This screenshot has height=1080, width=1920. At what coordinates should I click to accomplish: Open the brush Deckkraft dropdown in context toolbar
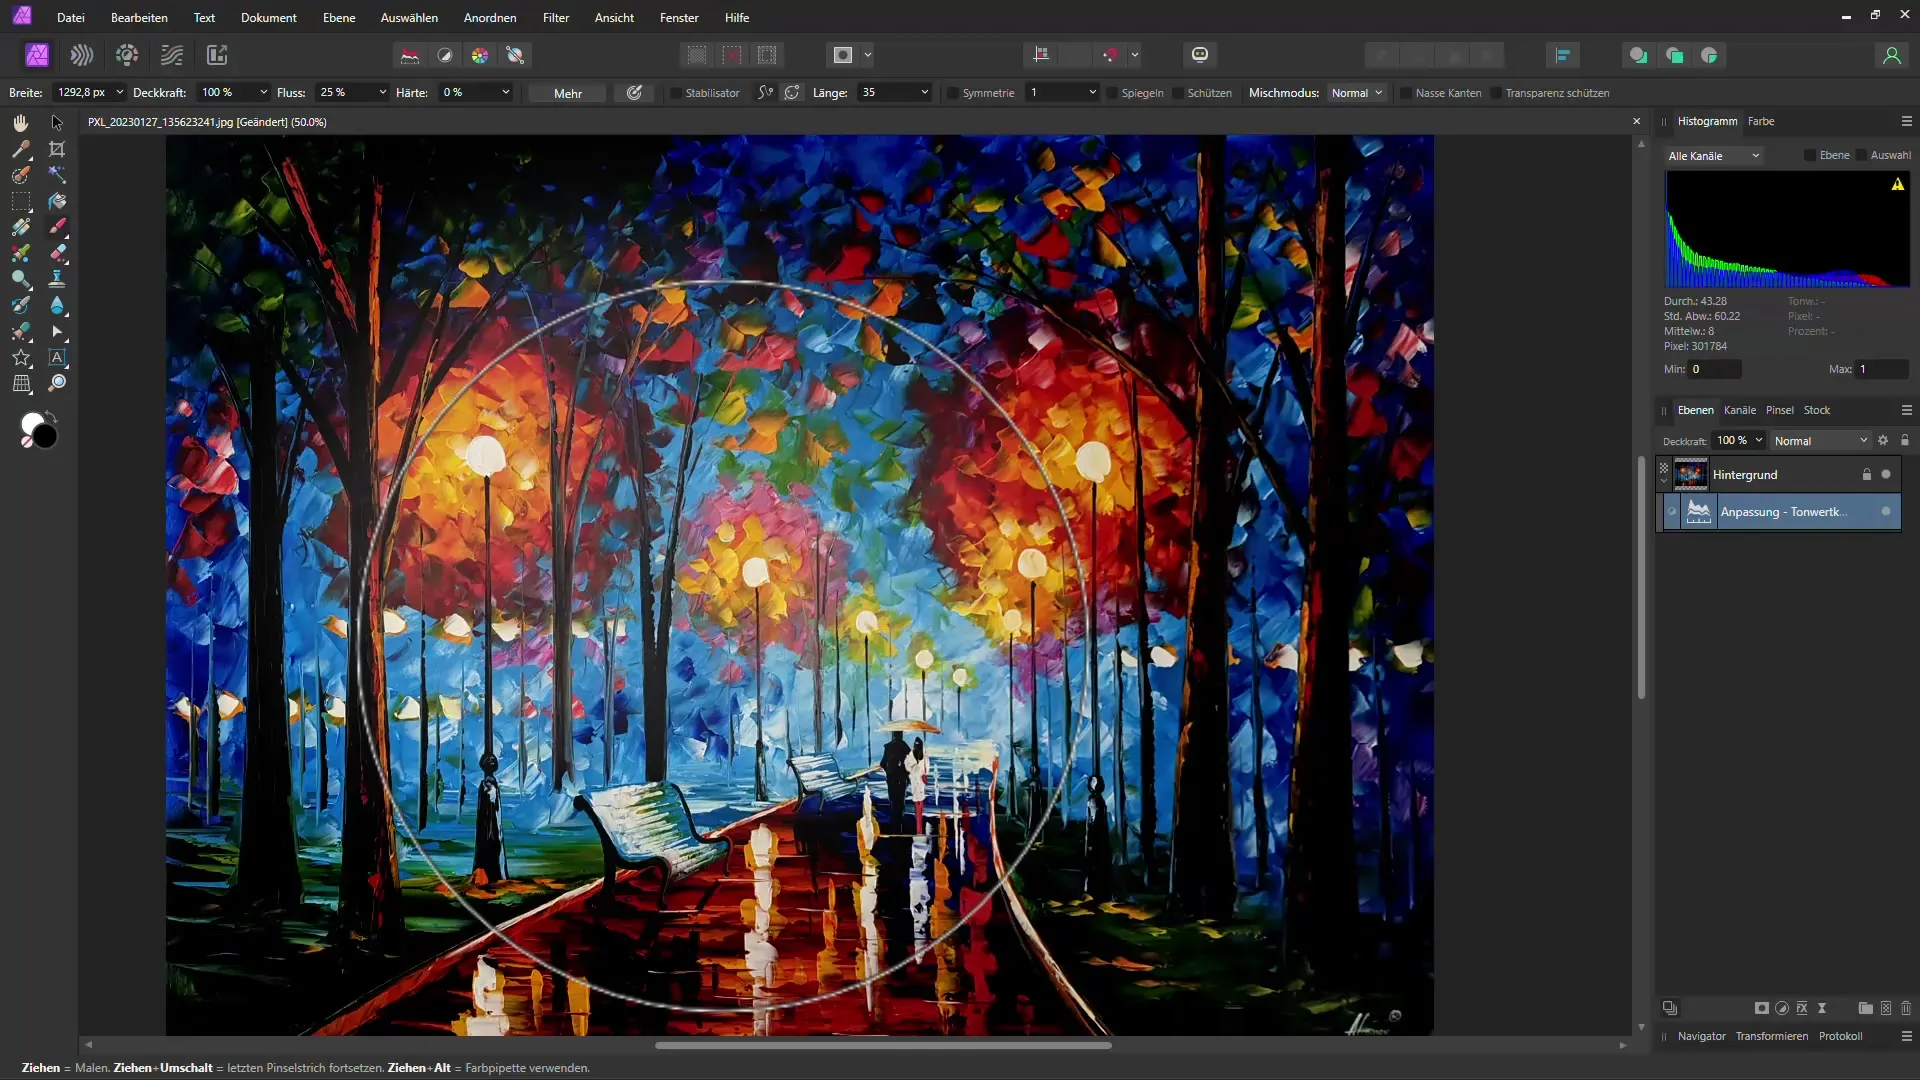[263, 92]
